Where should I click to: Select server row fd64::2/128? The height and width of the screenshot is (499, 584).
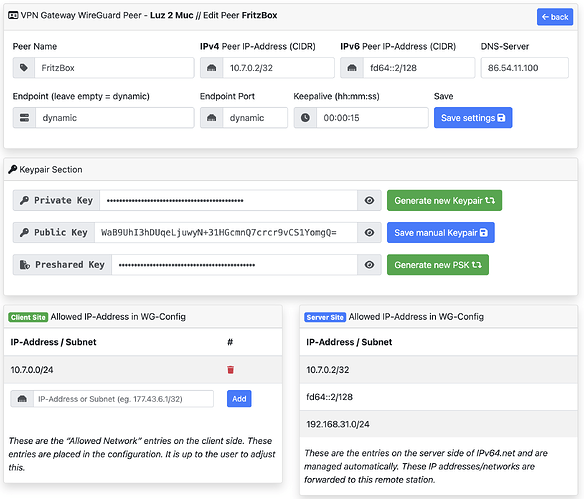(439, 397)
